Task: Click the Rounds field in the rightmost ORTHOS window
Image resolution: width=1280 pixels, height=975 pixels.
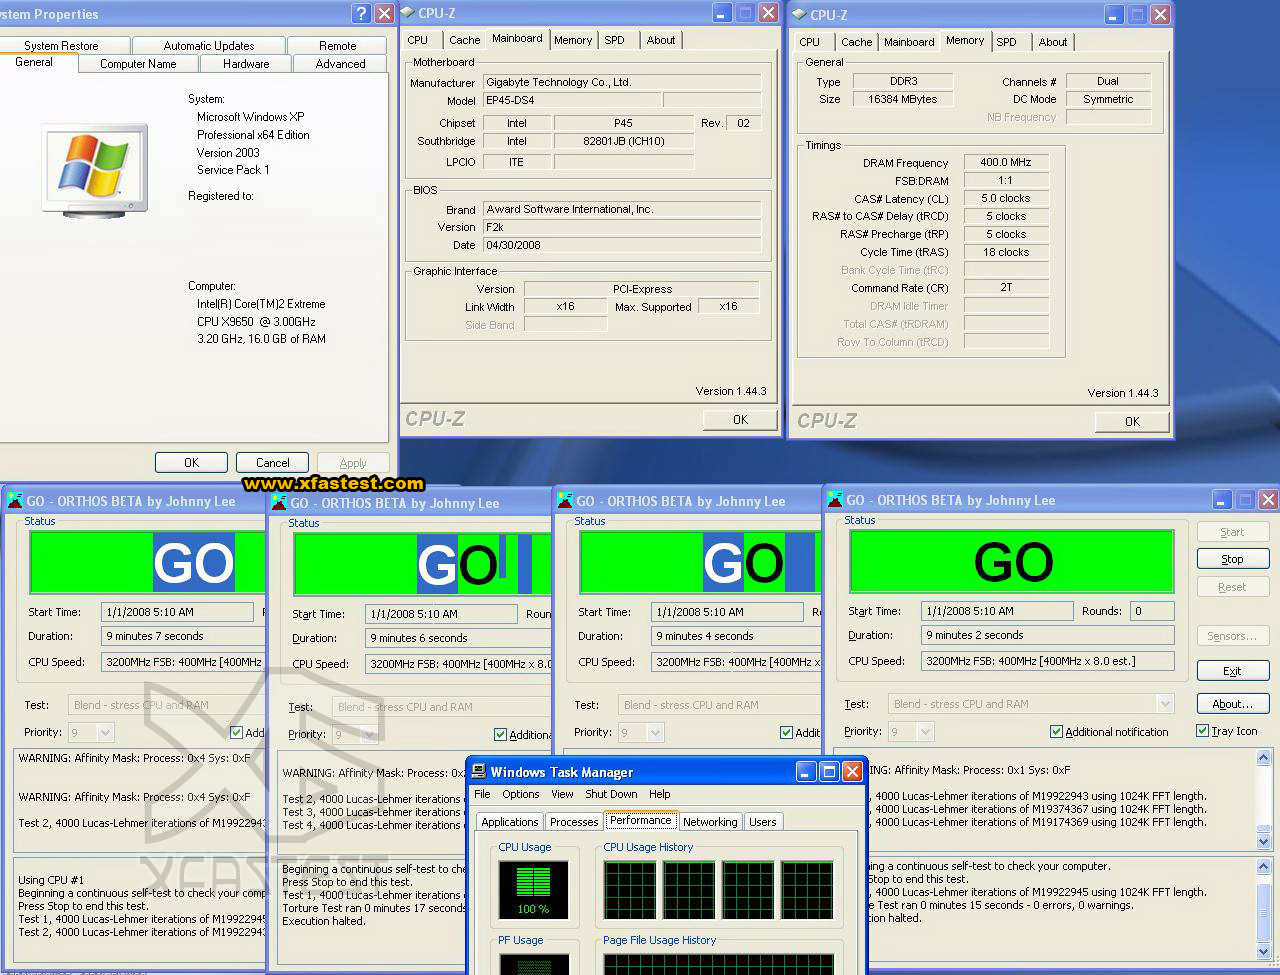Action: [1151, 611]
